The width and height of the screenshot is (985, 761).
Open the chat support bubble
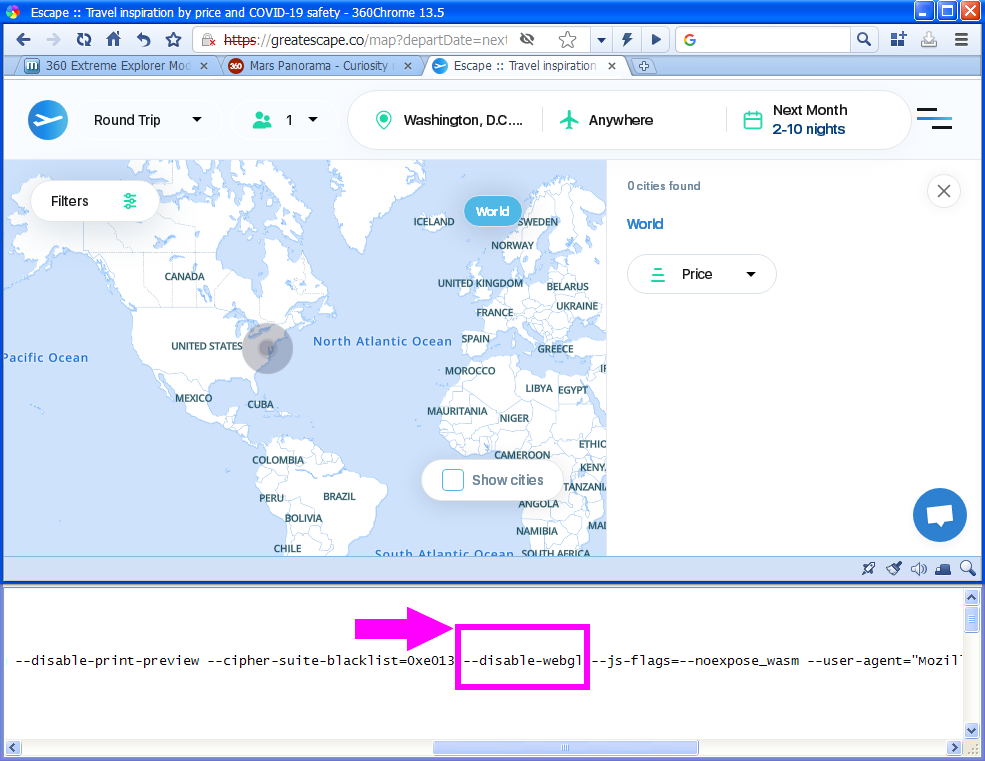(939, 515)
